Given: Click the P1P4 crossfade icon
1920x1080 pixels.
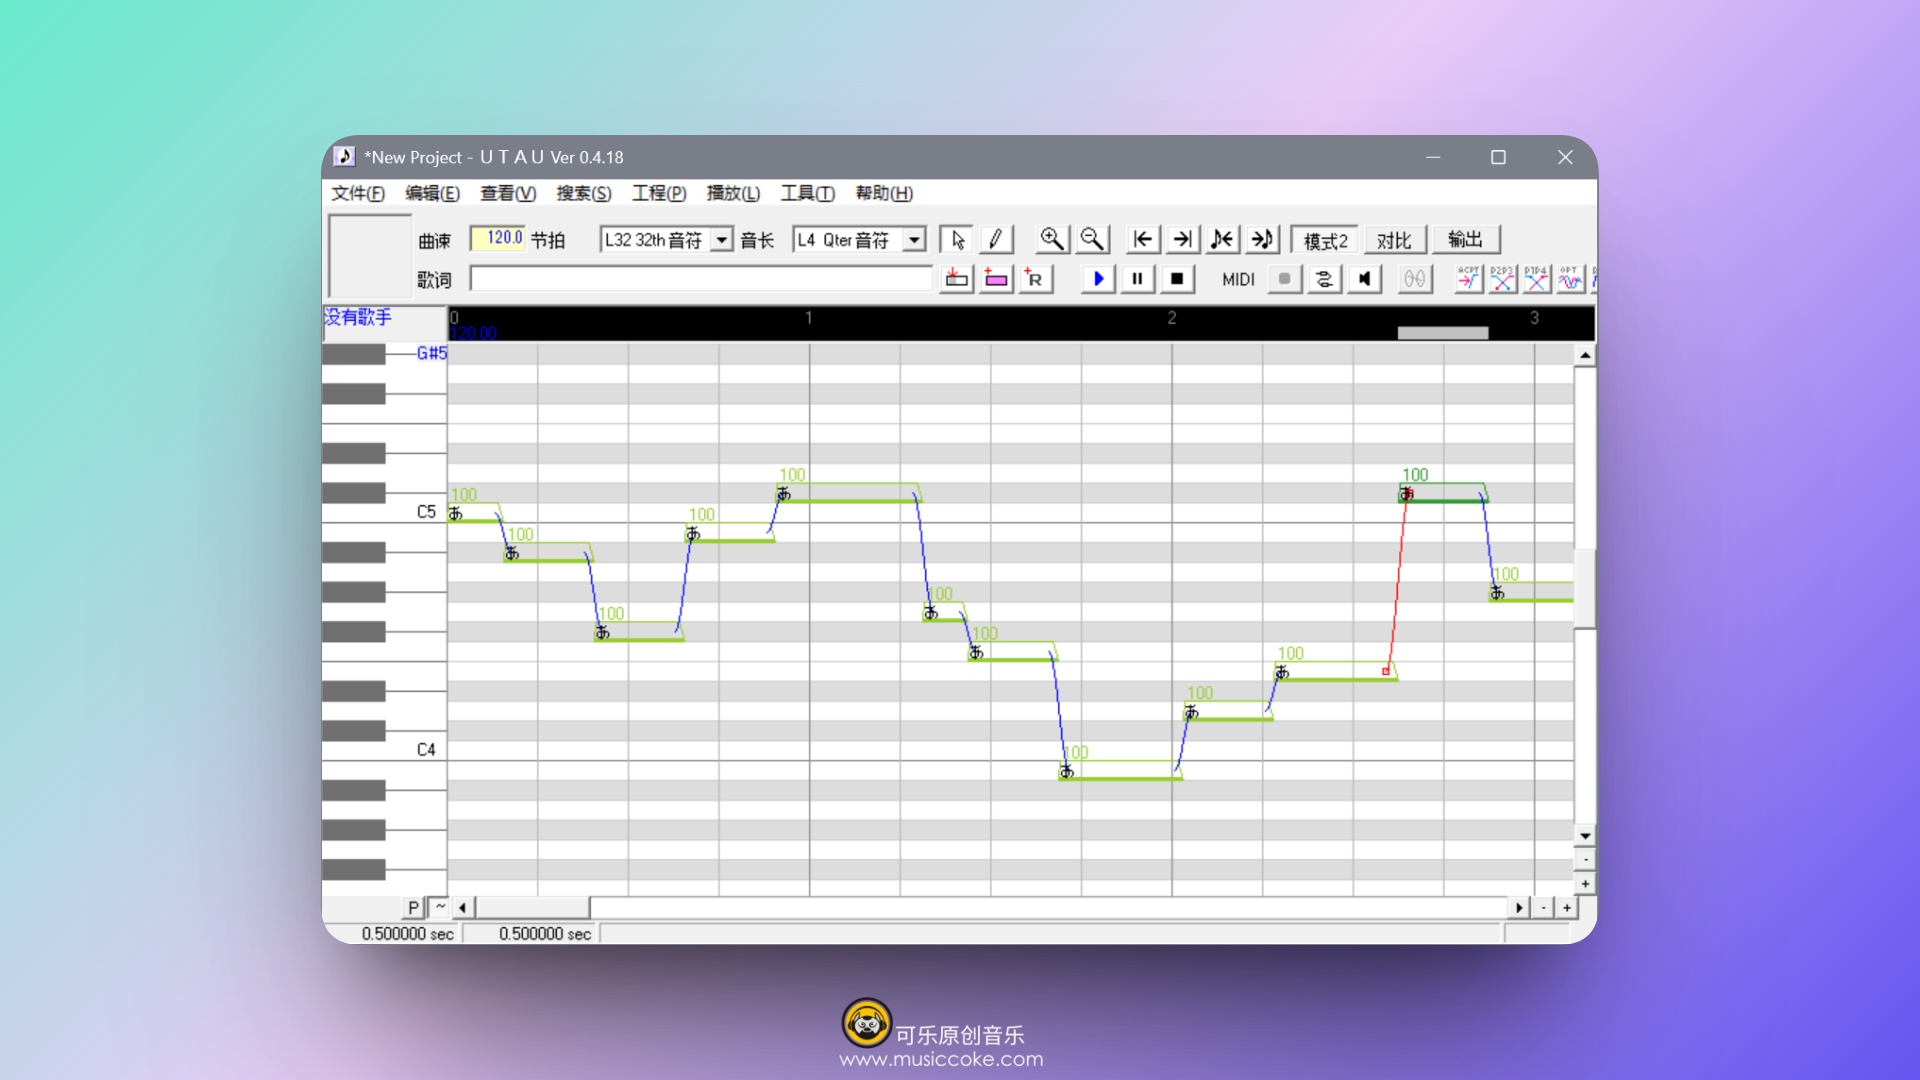Looking at the screenshot, I should click(x=1536, y=279).
